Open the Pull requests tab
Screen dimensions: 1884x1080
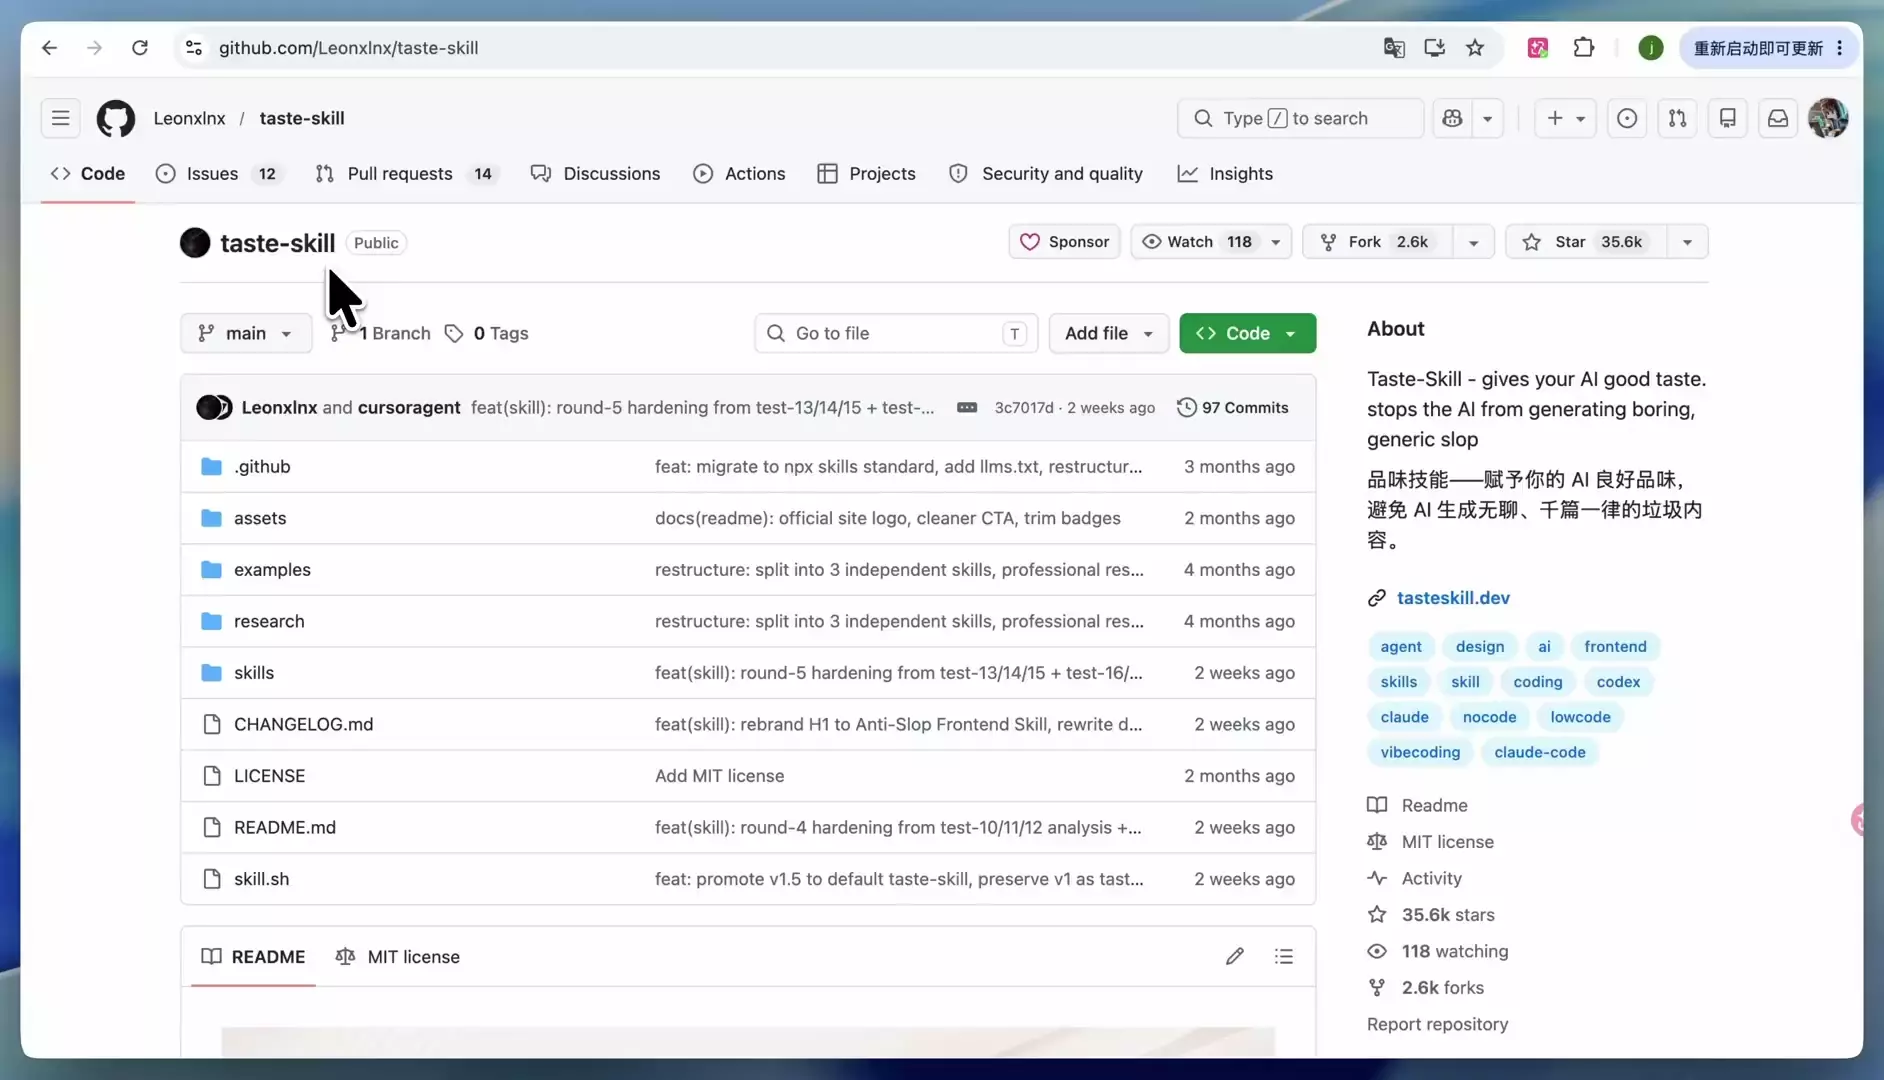click(x=408, y=174)
